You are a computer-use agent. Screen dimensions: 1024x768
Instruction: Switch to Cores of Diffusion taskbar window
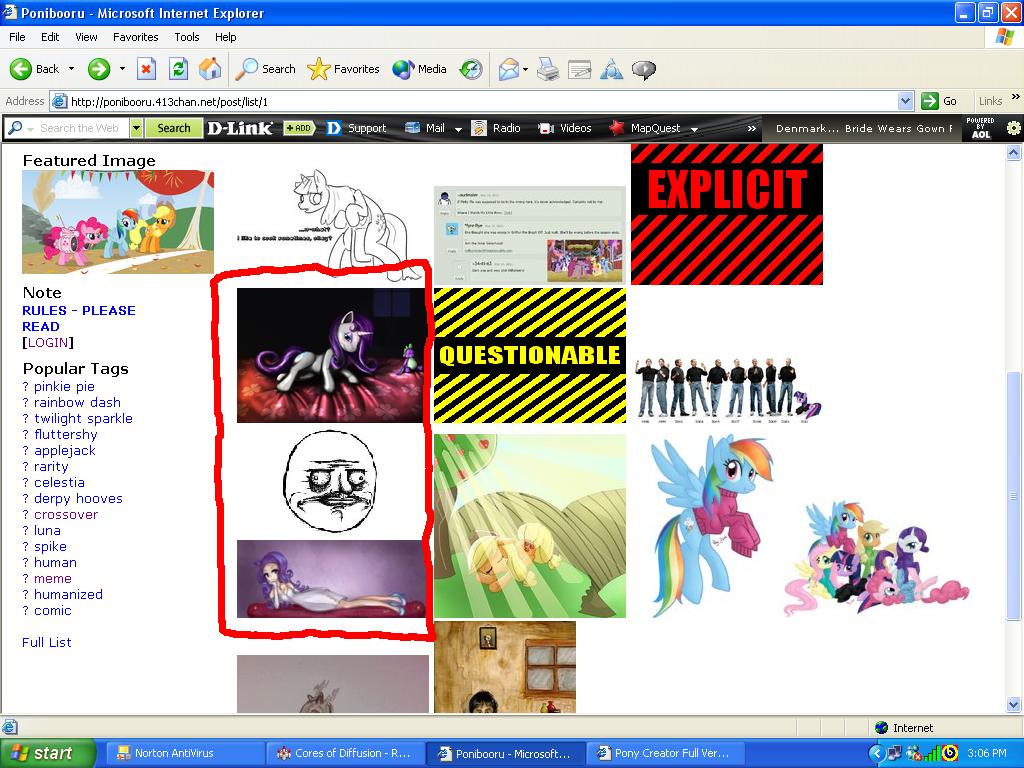[345, 753]
